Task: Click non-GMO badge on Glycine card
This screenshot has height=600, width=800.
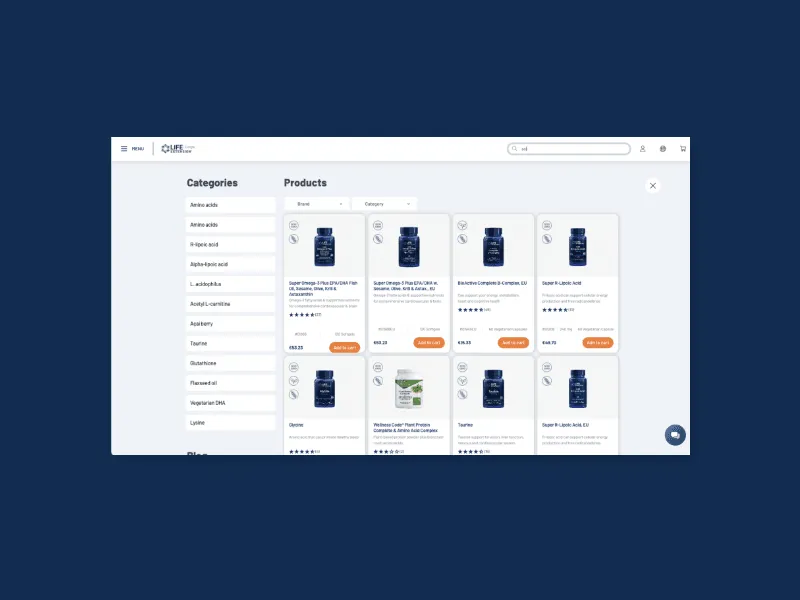Action: 294,367
